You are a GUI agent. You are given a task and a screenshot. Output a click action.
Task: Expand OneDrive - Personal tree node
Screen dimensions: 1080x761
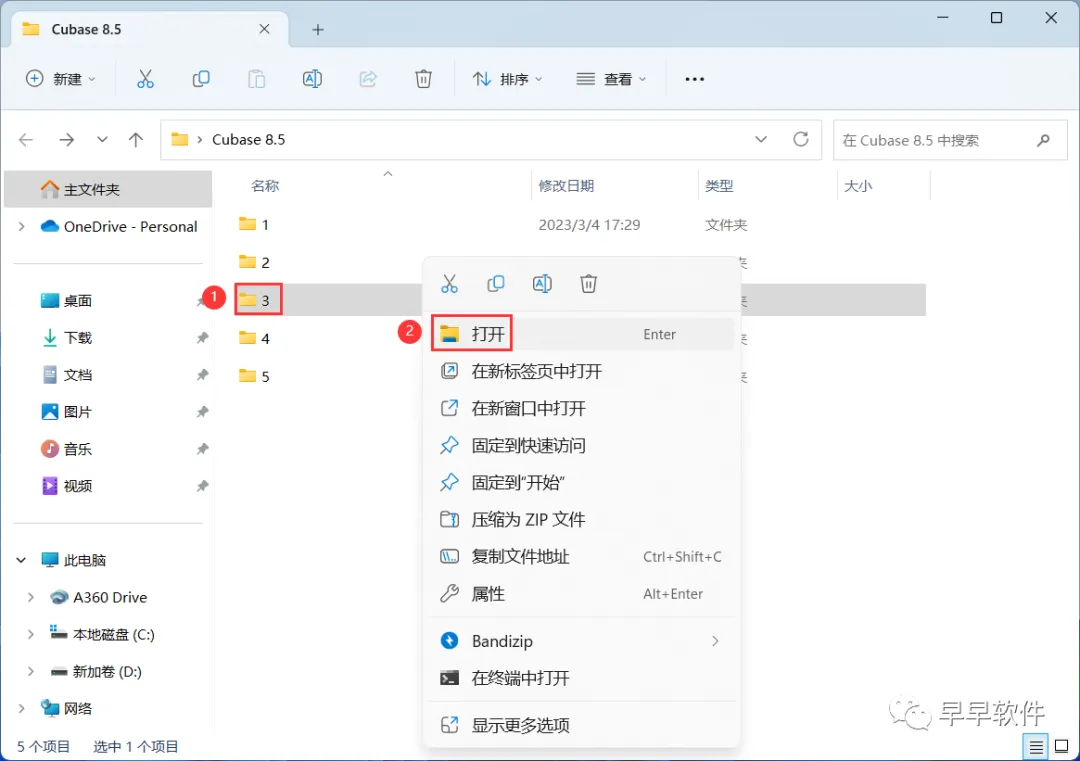21,227
